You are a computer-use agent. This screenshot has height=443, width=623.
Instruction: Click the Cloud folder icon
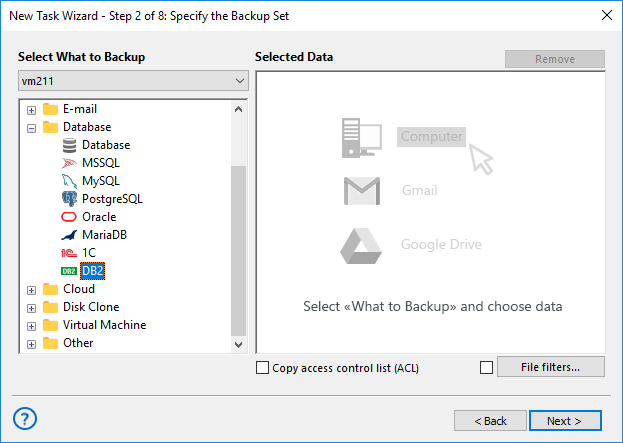(x=50, y=289)
